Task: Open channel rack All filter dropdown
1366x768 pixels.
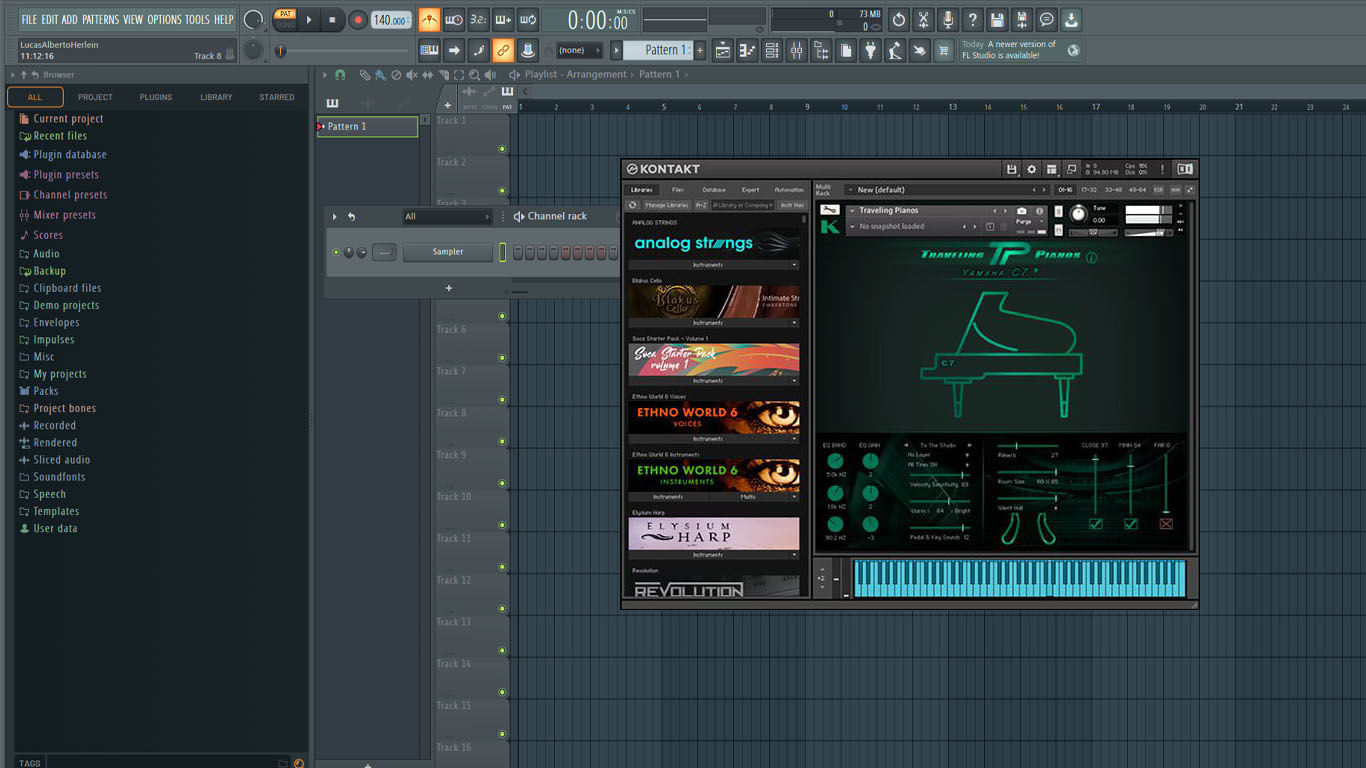Action: [447, 216]
